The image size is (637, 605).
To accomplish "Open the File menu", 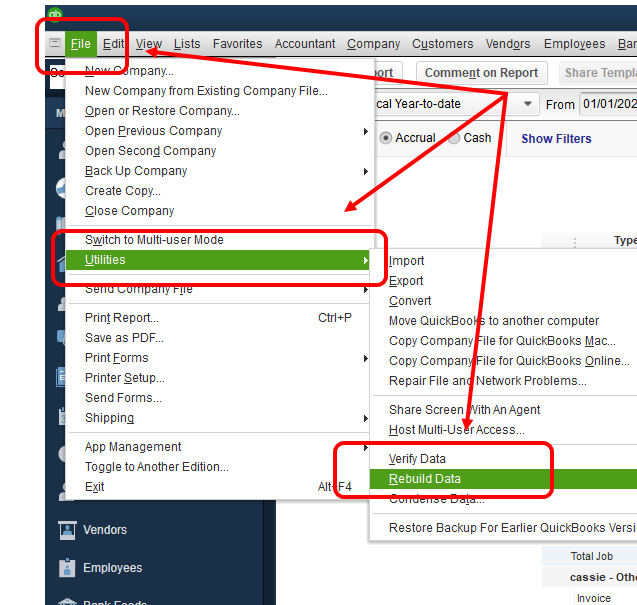I will coord(80,44).
